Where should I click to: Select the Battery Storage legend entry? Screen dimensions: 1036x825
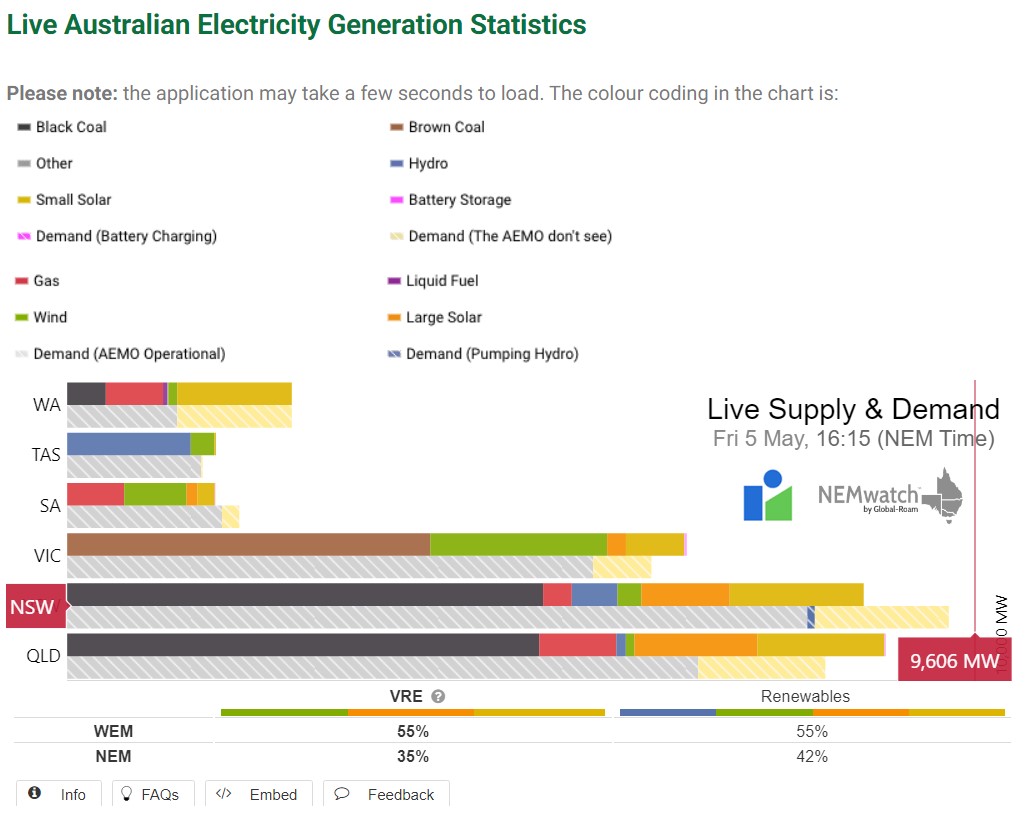coord(459,200)
